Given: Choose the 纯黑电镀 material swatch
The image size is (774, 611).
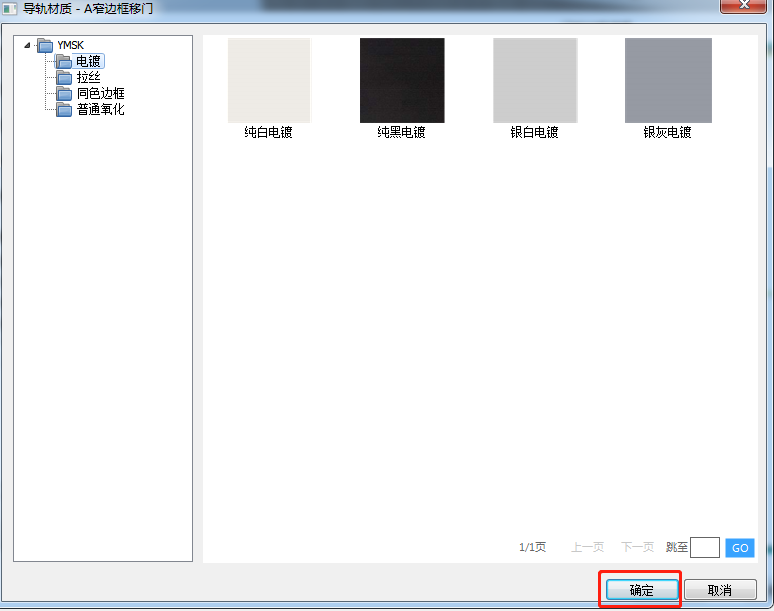Looking at the screenshot, I should click(x=402, y=81).
